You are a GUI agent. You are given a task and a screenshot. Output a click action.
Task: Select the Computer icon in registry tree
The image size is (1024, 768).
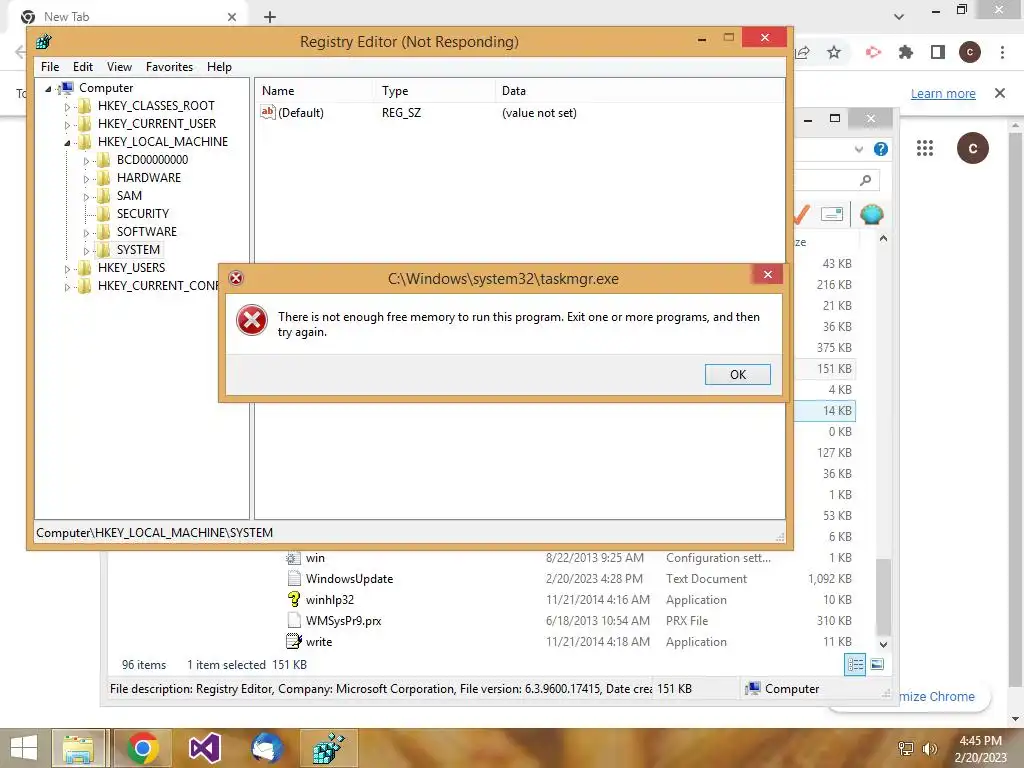65,88
